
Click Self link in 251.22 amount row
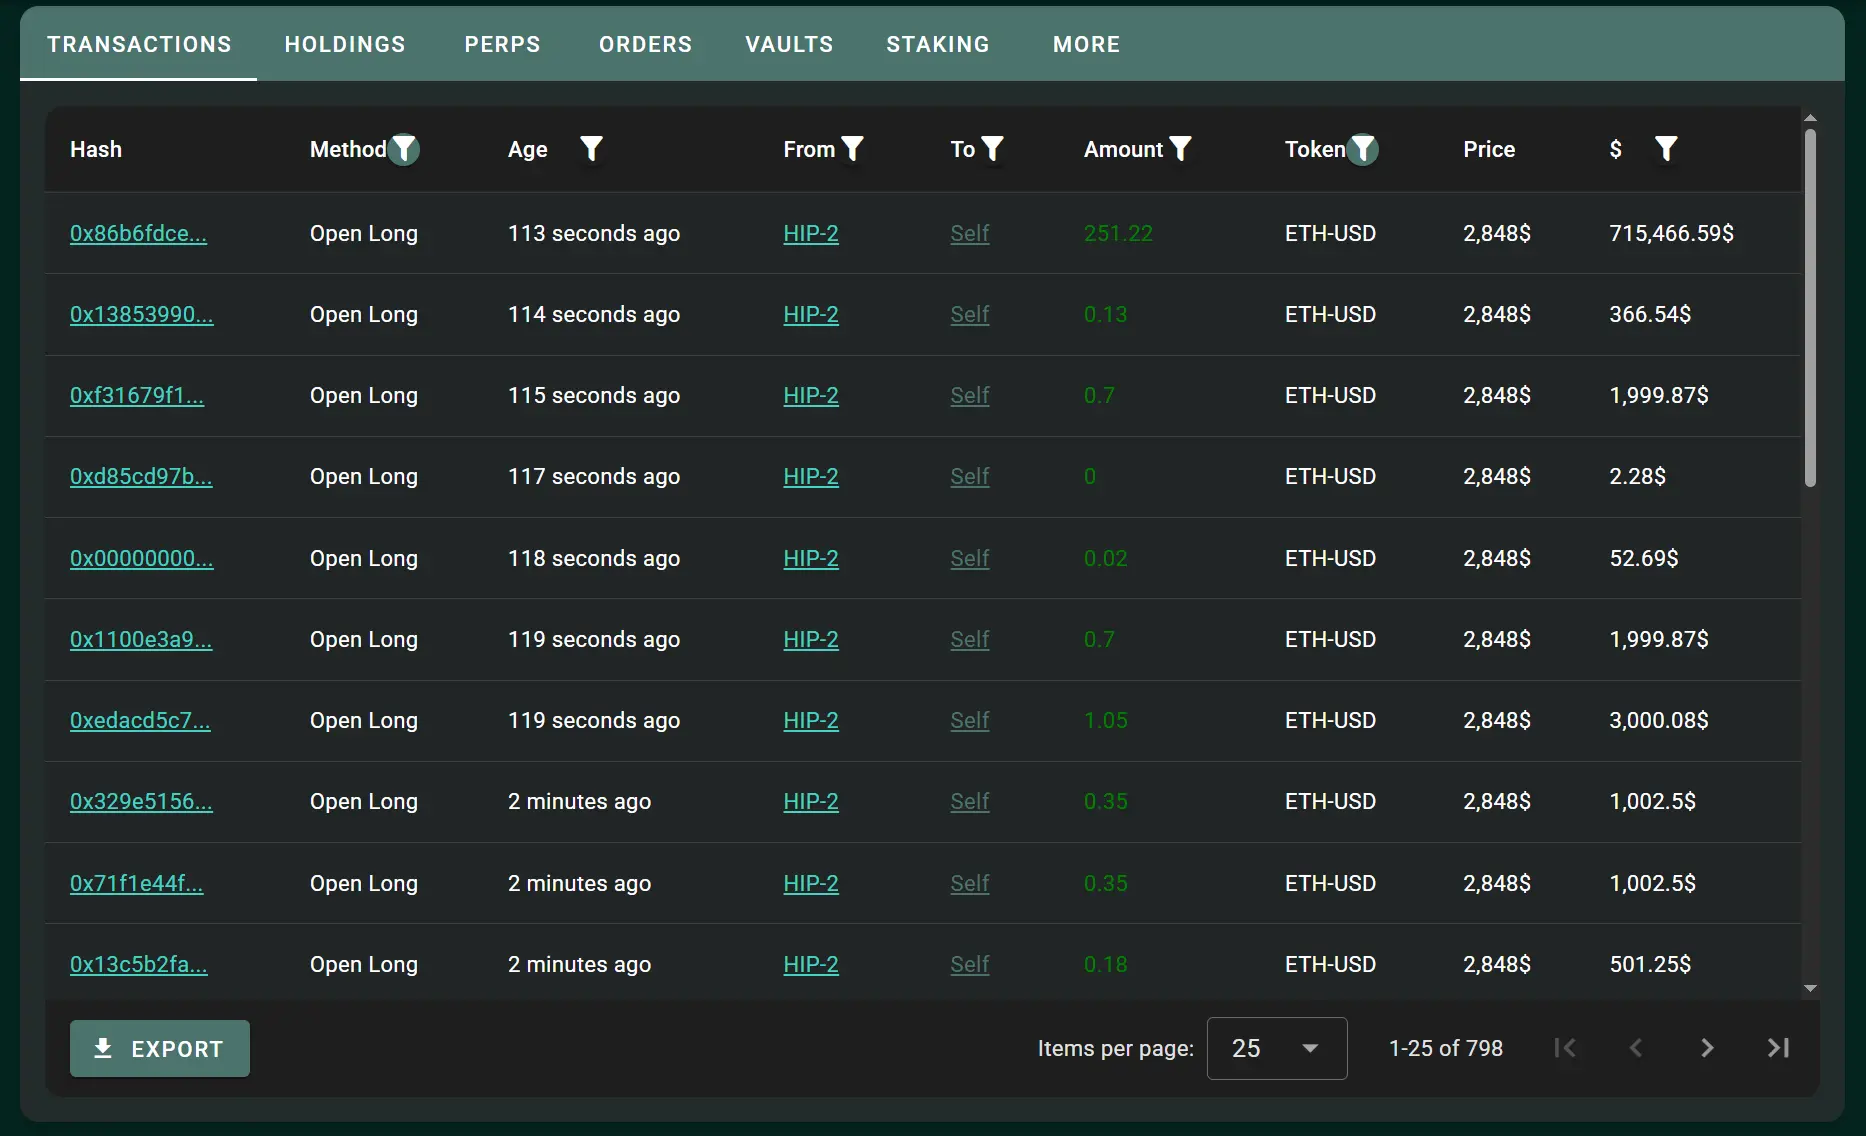click(969, 233)
